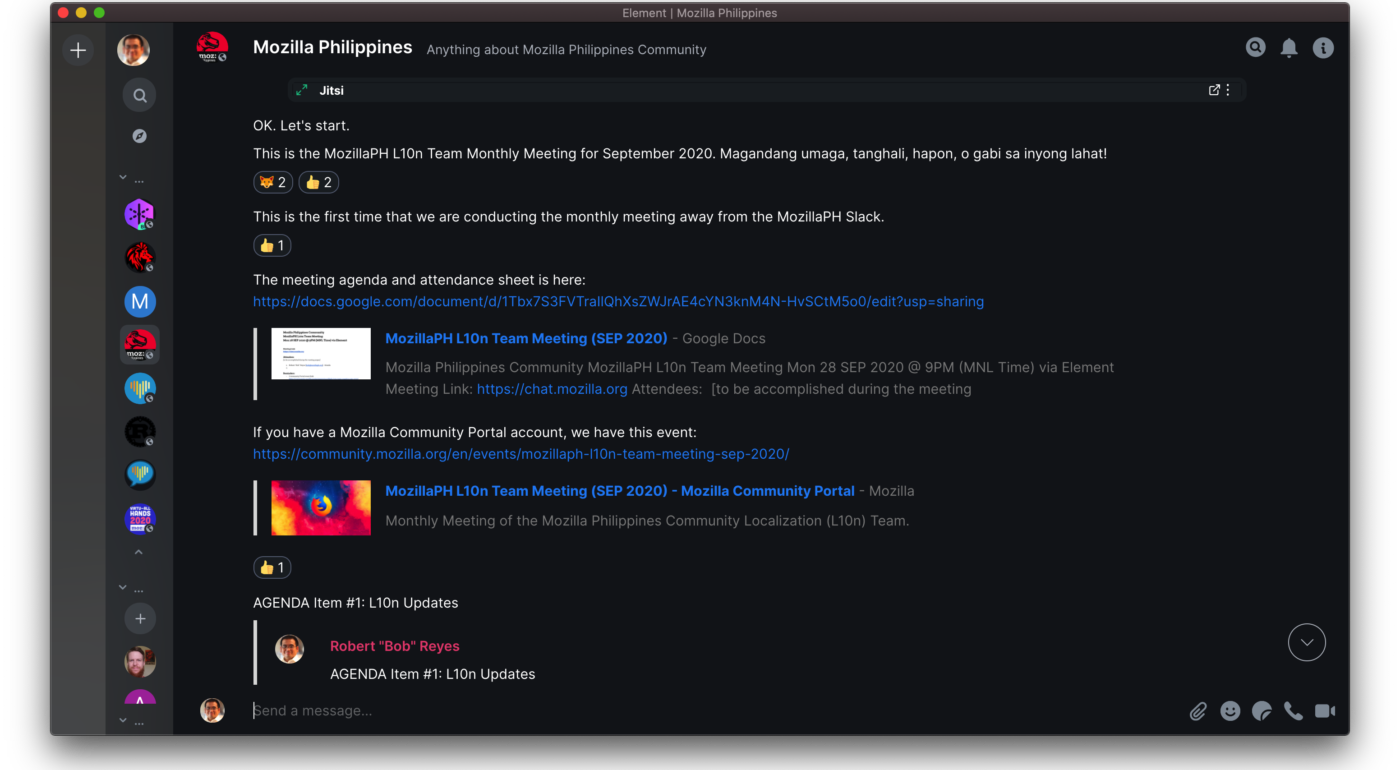Click the room topic text in header
Screen dimensions: 1400x770
click(566, 49)
